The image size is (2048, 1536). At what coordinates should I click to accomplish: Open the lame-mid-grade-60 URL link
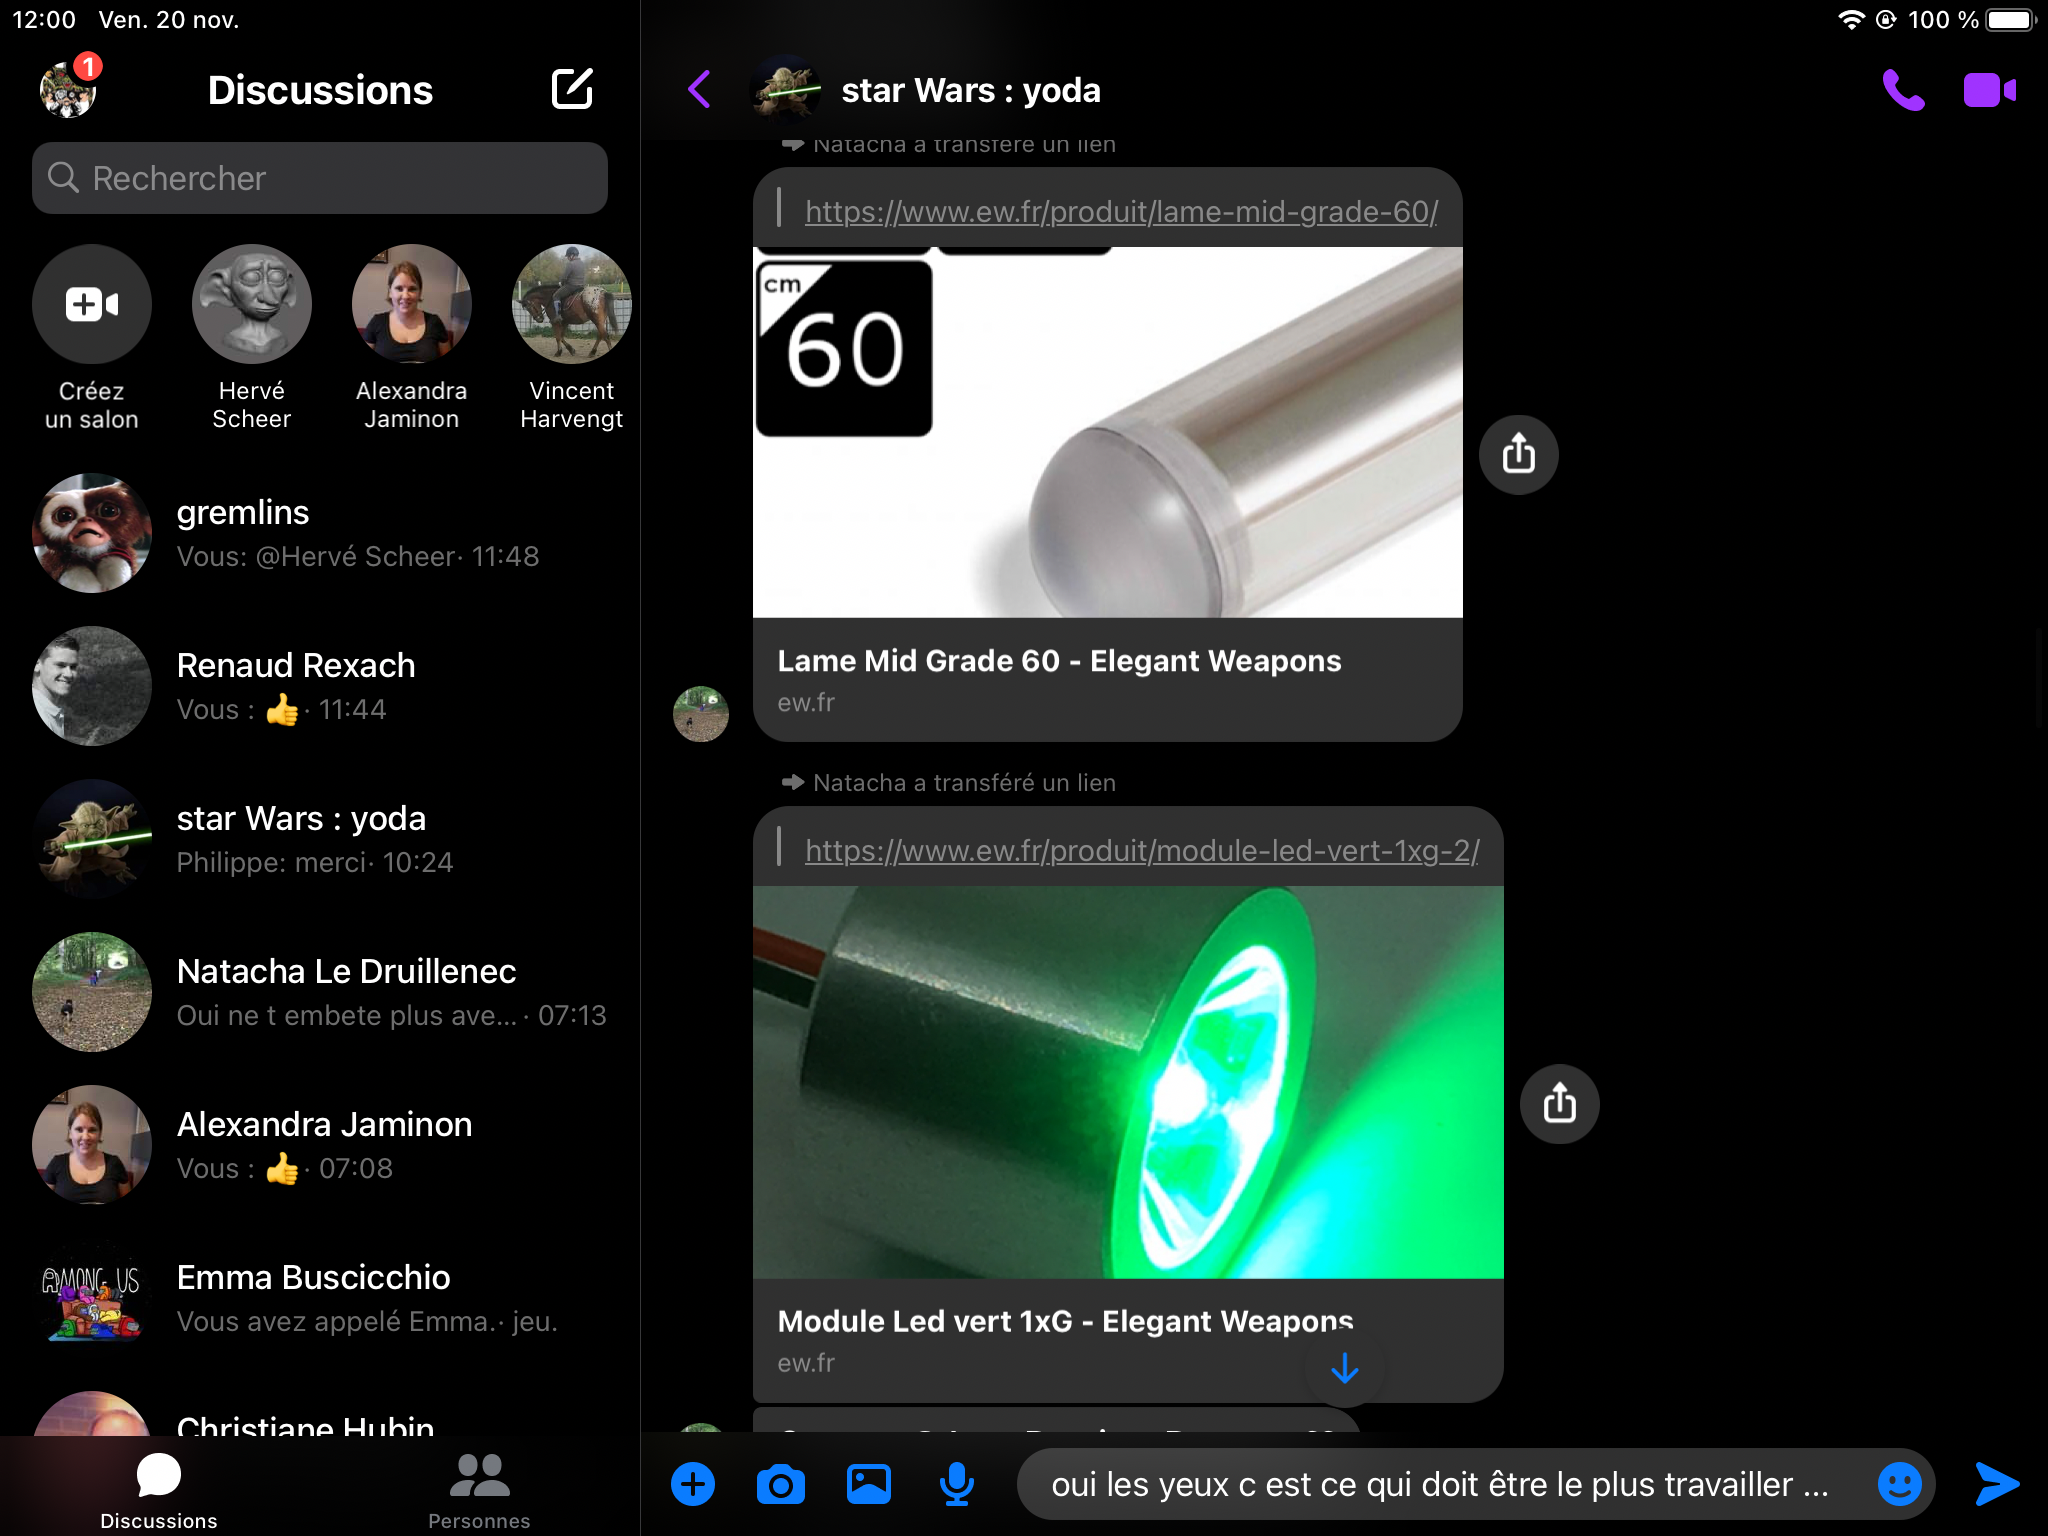(x=1121, y=212)
